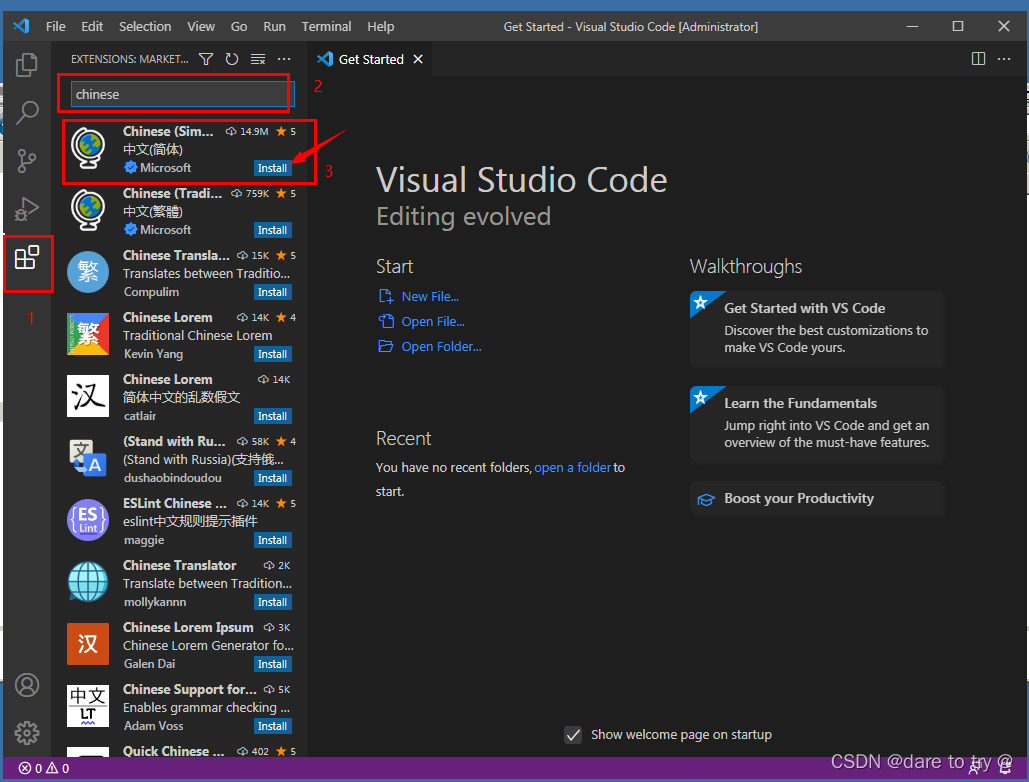Viewport: 1029px width, 782px height.
Task: Install Chinese (Simplified) language pack
Action: point(272,168)
